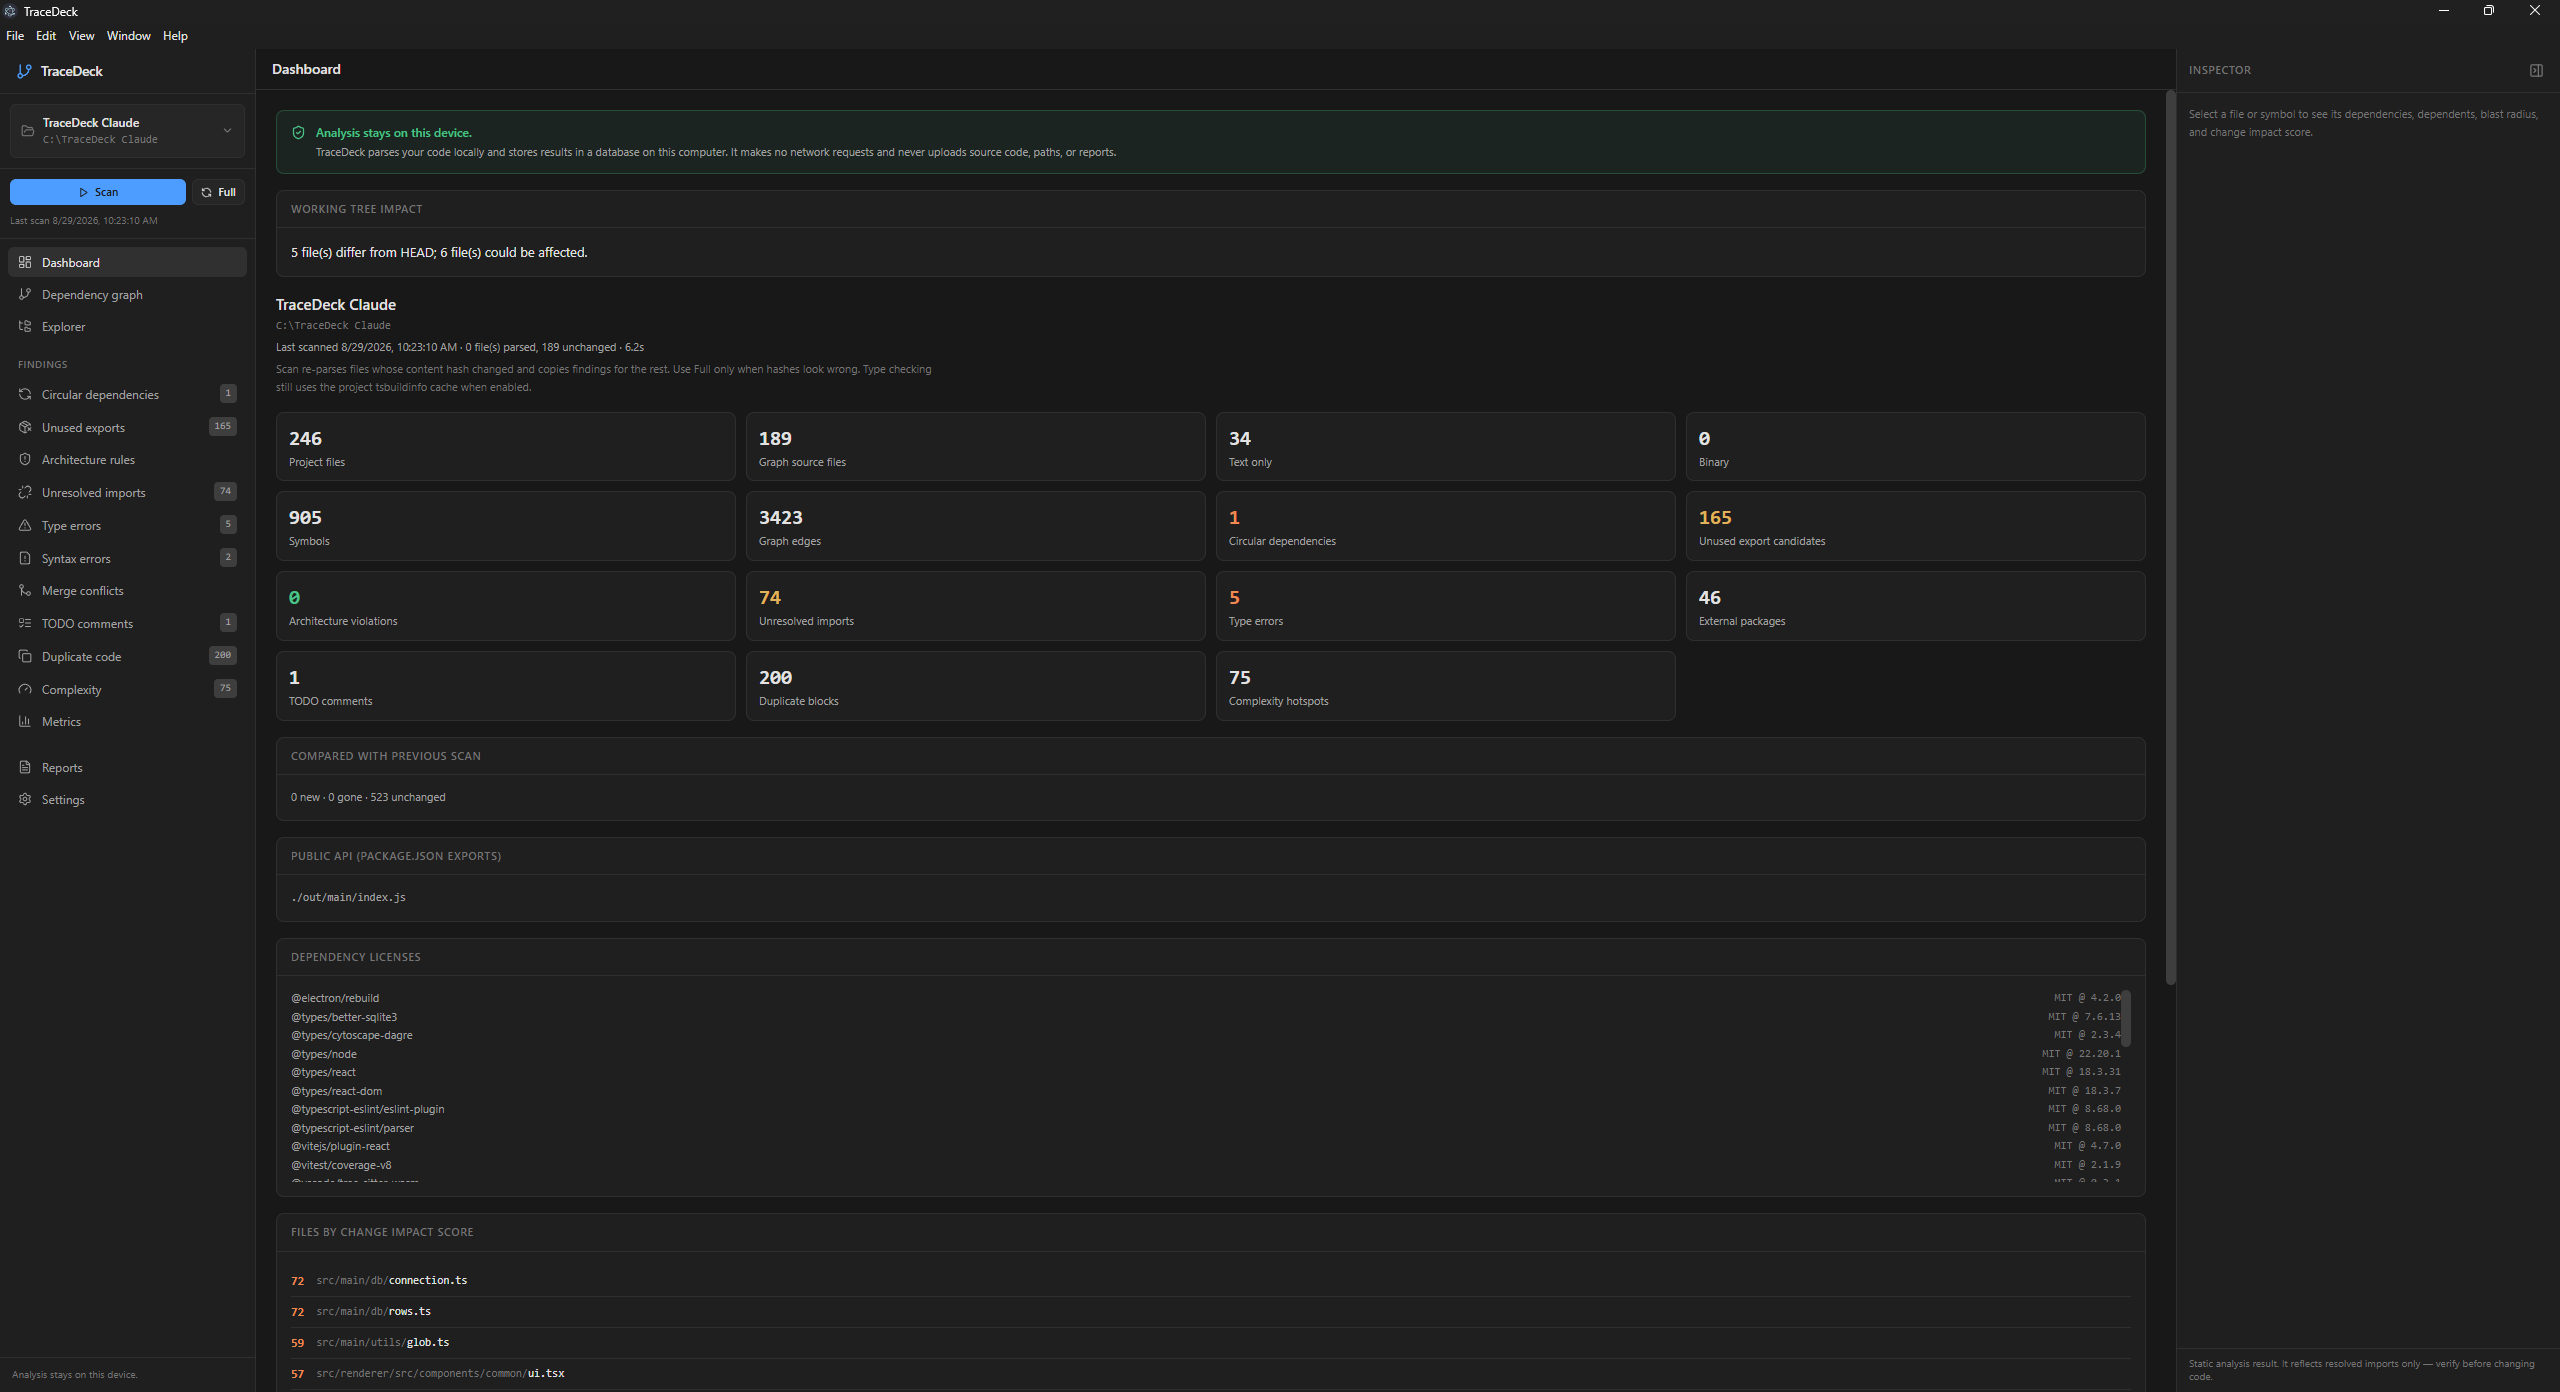
Task: Click the Reports document icon
Action: 25,767
